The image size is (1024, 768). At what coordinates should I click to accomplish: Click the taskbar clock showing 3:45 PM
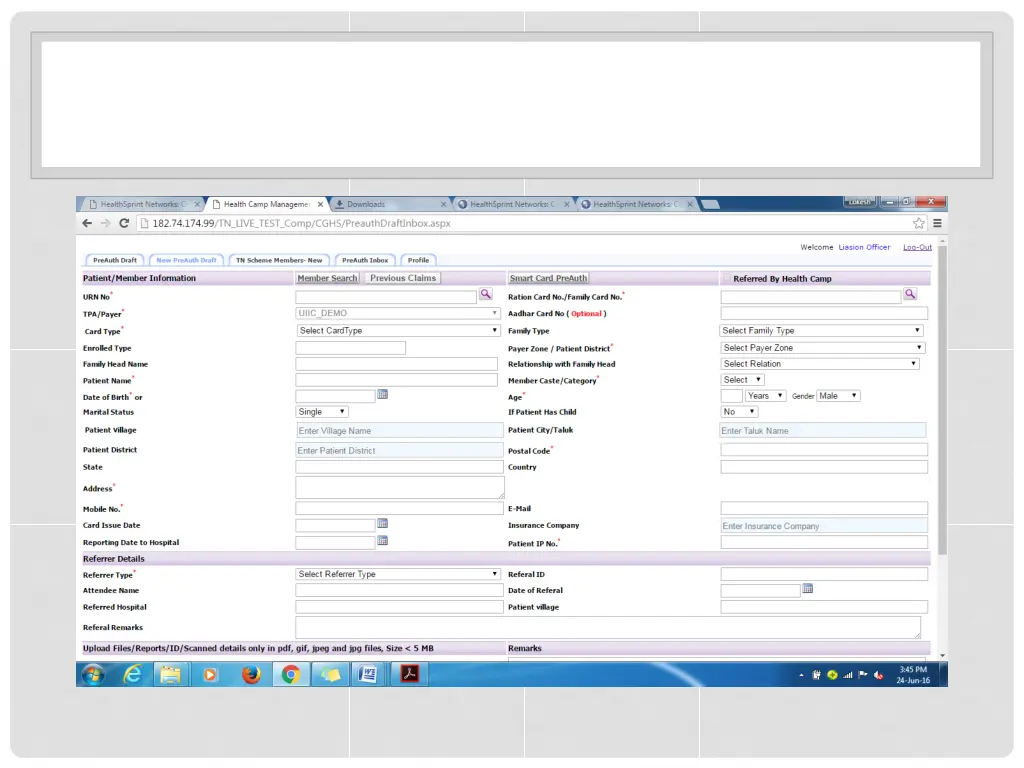click(913, 675)
